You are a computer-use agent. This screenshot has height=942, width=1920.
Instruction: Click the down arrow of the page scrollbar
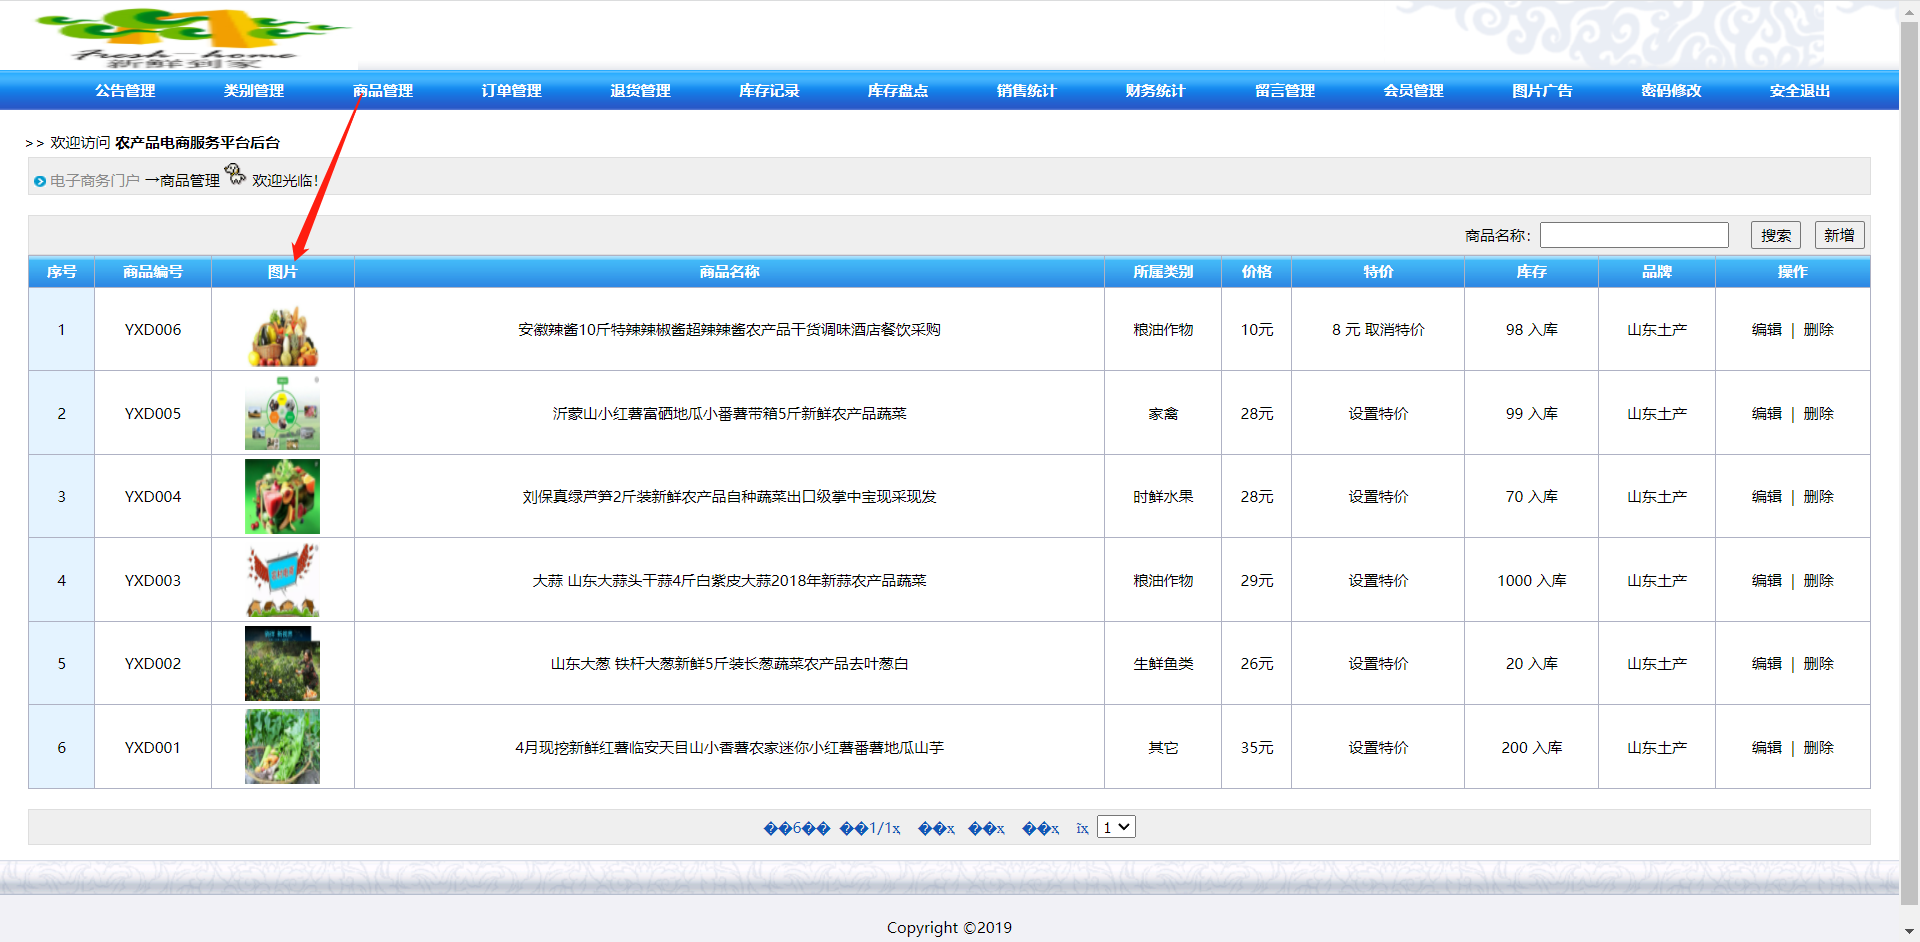coord(1911,932)
